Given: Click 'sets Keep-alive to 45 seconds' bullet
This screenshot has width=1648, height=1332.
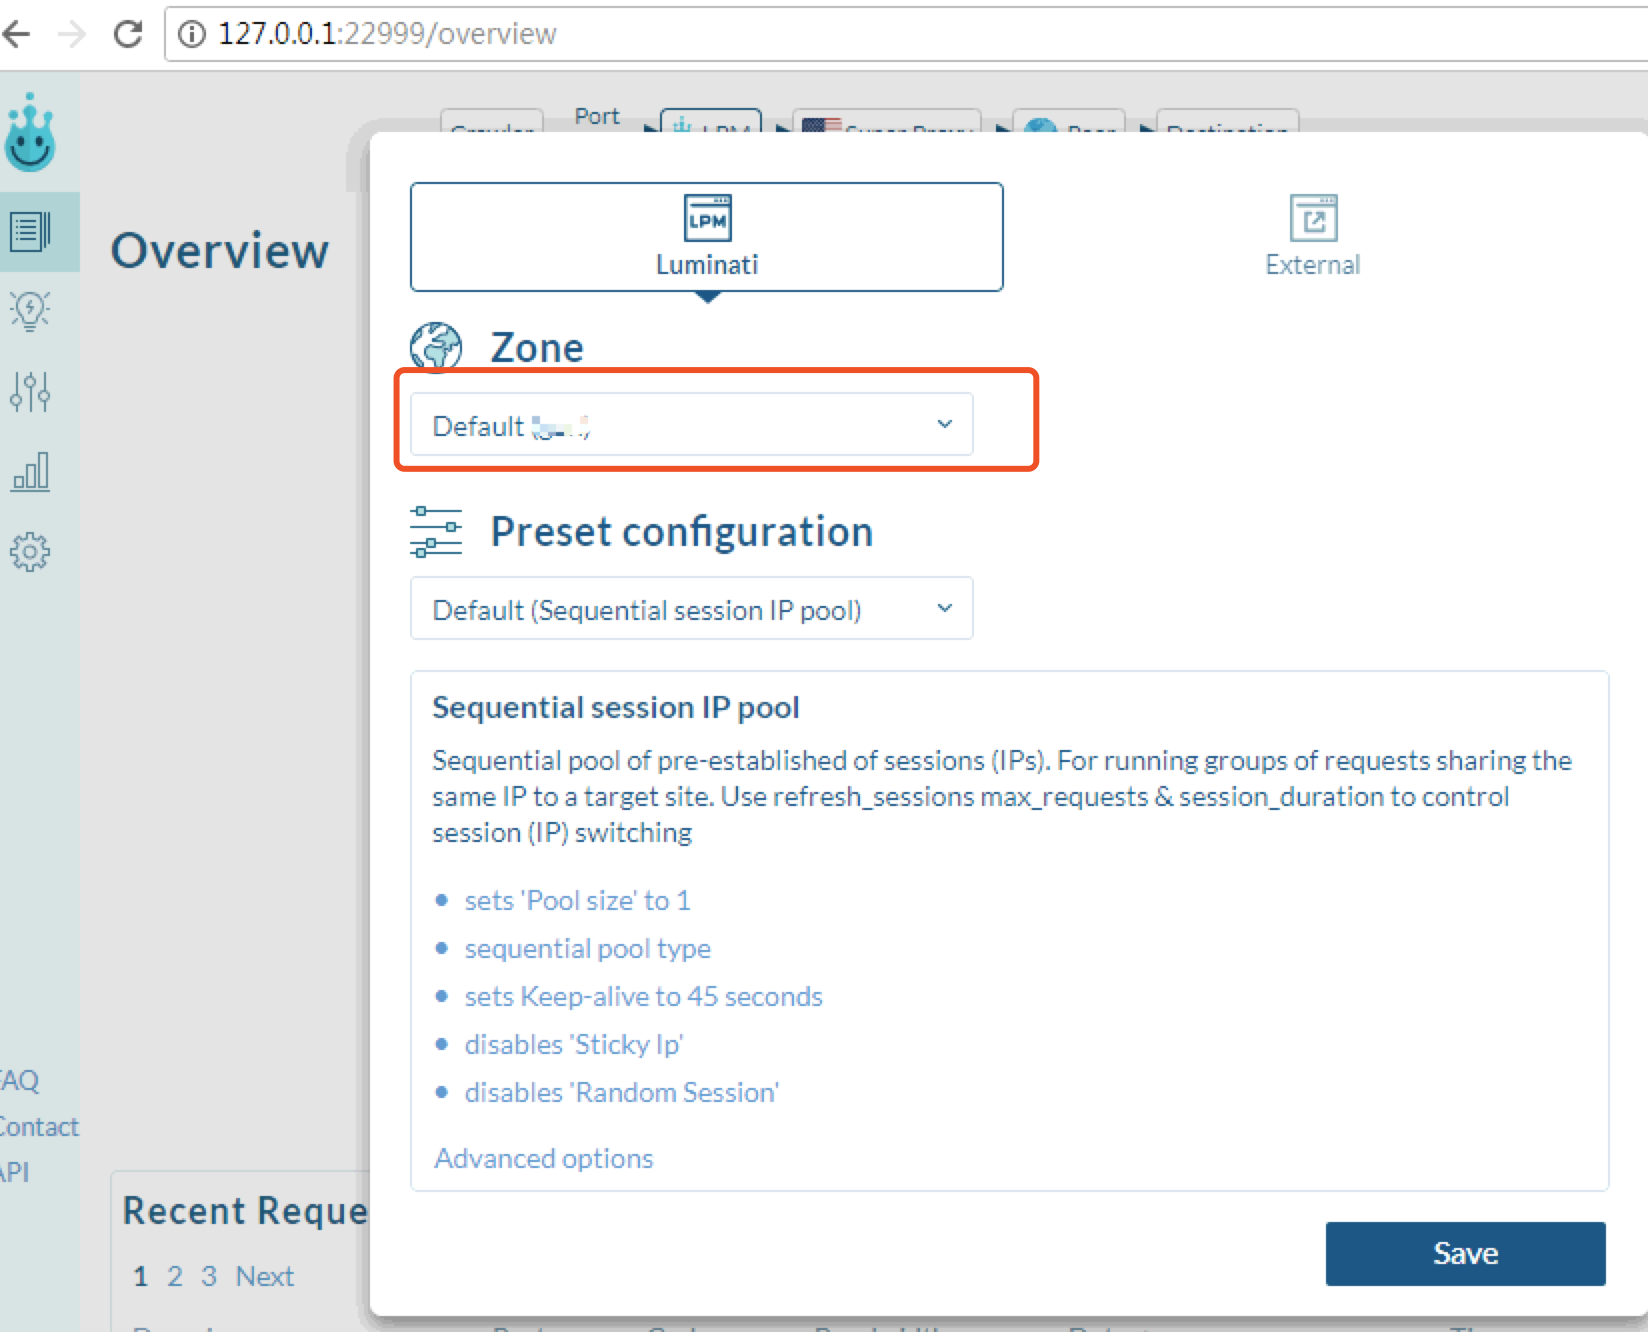Looking at the screenshot, I should [x=644, y=996].
